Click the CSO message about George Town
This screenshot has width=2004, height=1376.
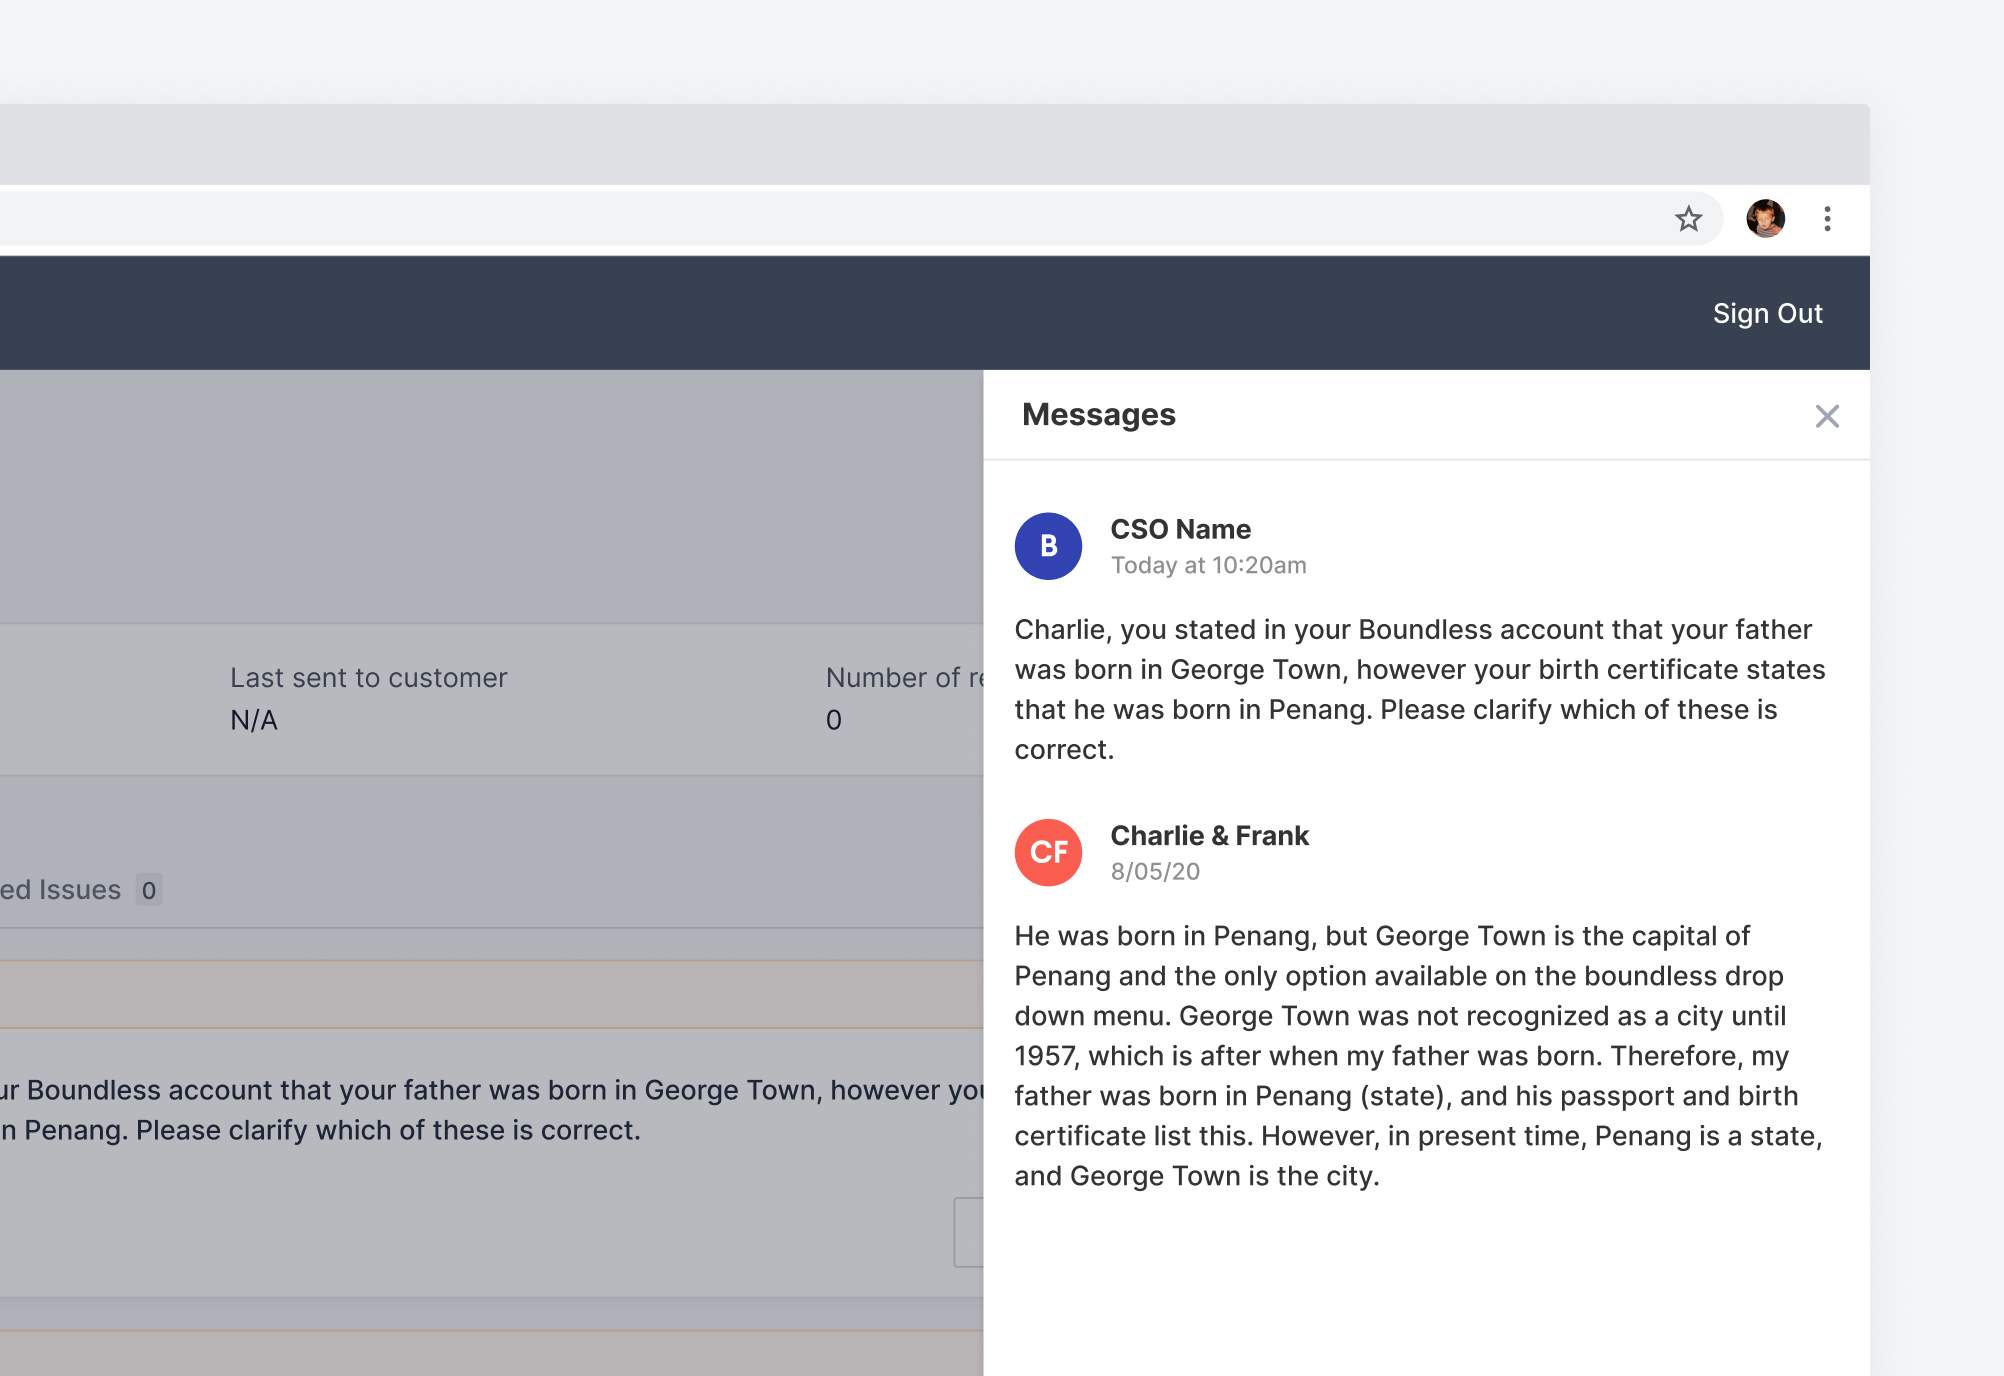[1419, 689]
